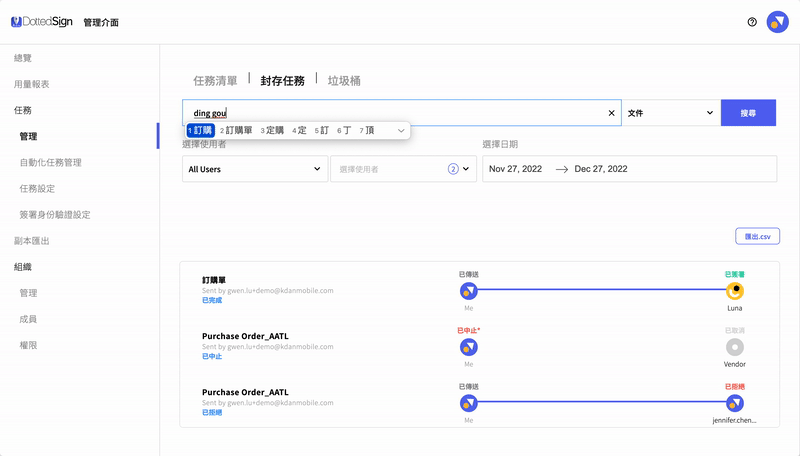The width and height of the screenshot is (800, 456).
Task: Choose IME candidate 7 頂
Action: tap(367, 131)
